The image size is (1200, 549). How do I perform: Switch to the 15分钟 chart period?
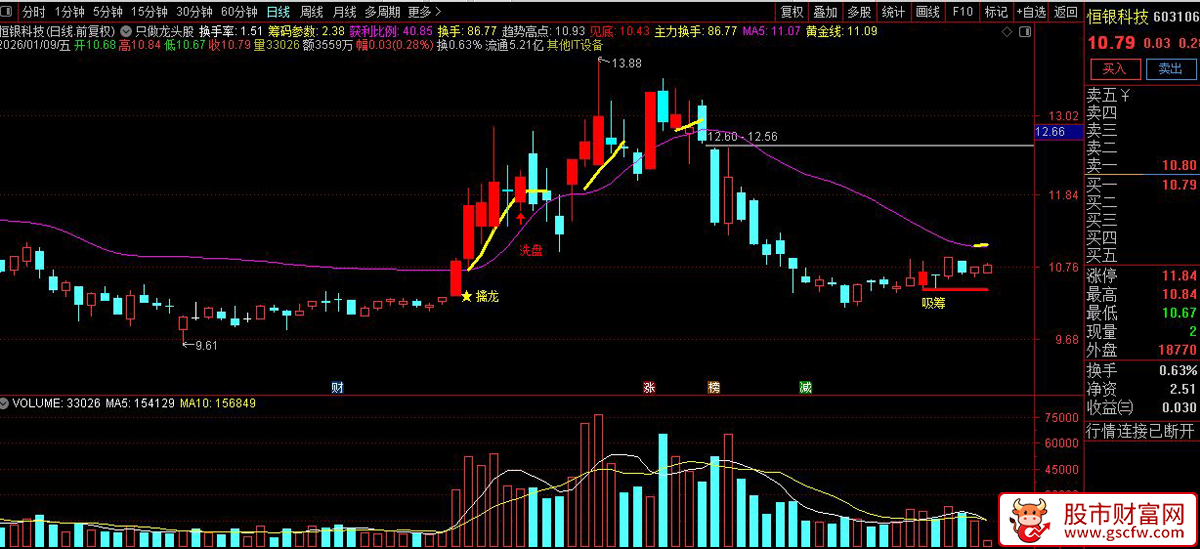click(x=150, y=12)
